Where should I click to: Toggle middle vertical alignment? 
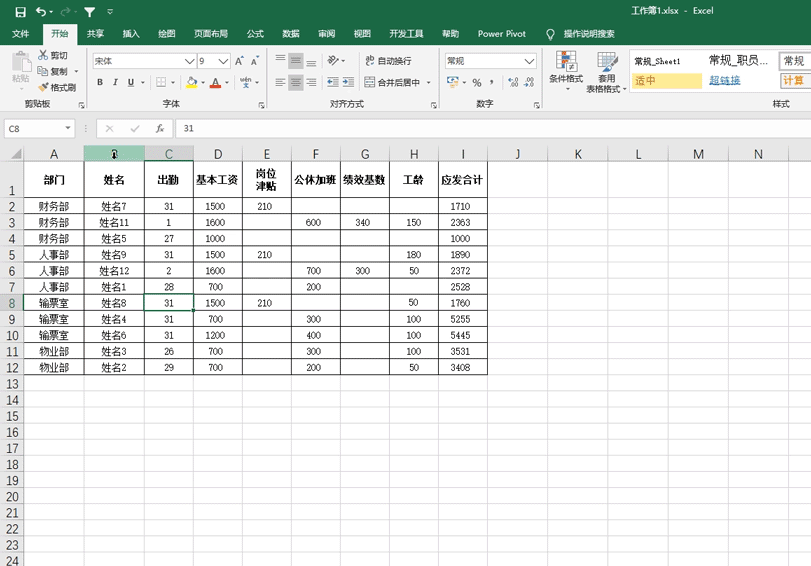[x=296, y=61]
